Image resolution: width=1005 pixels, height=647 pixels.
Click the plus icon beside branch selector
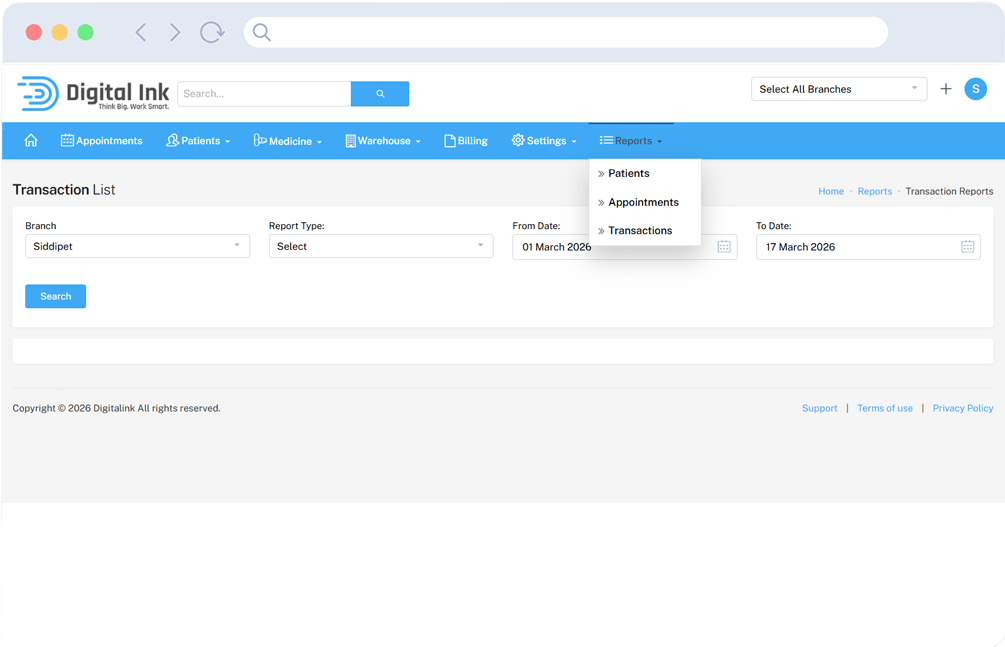point(946,89)
